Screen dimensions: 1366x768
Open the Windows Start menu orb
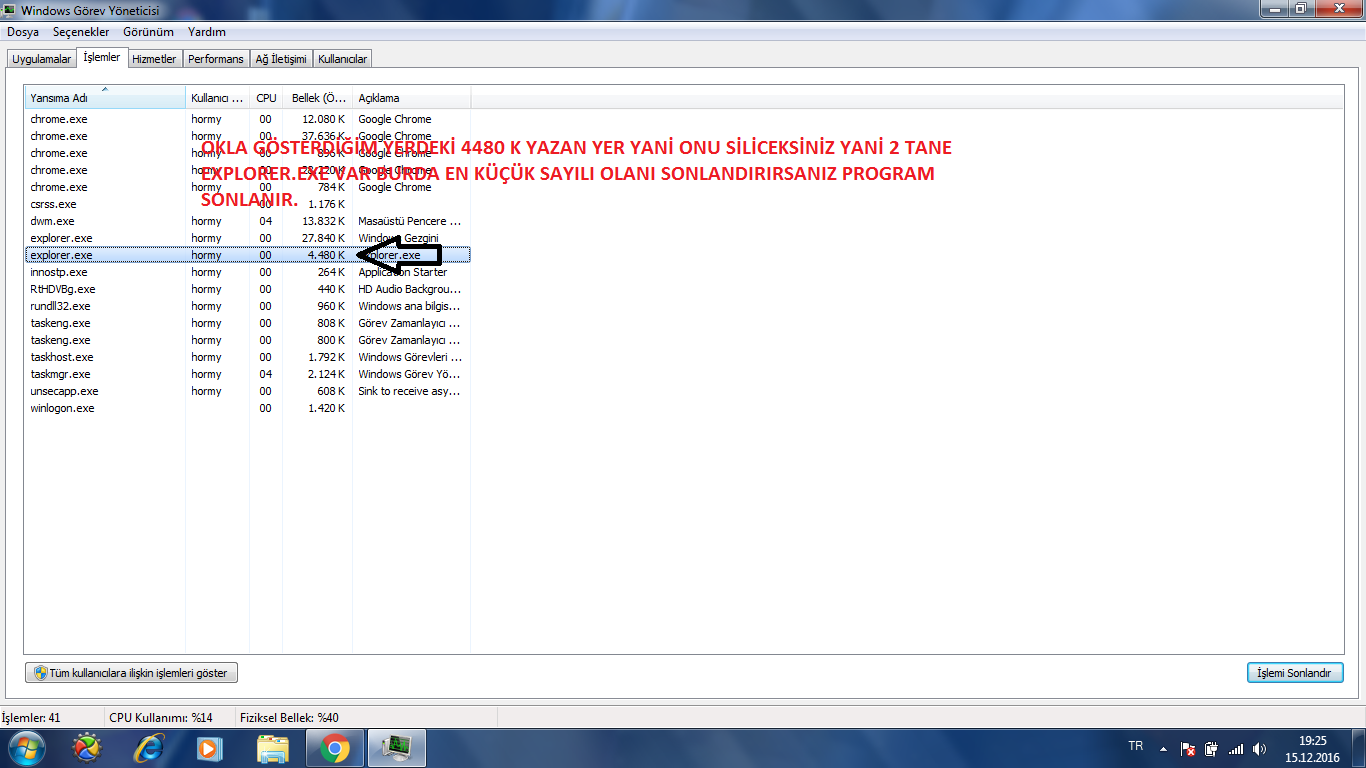point(25,748)
